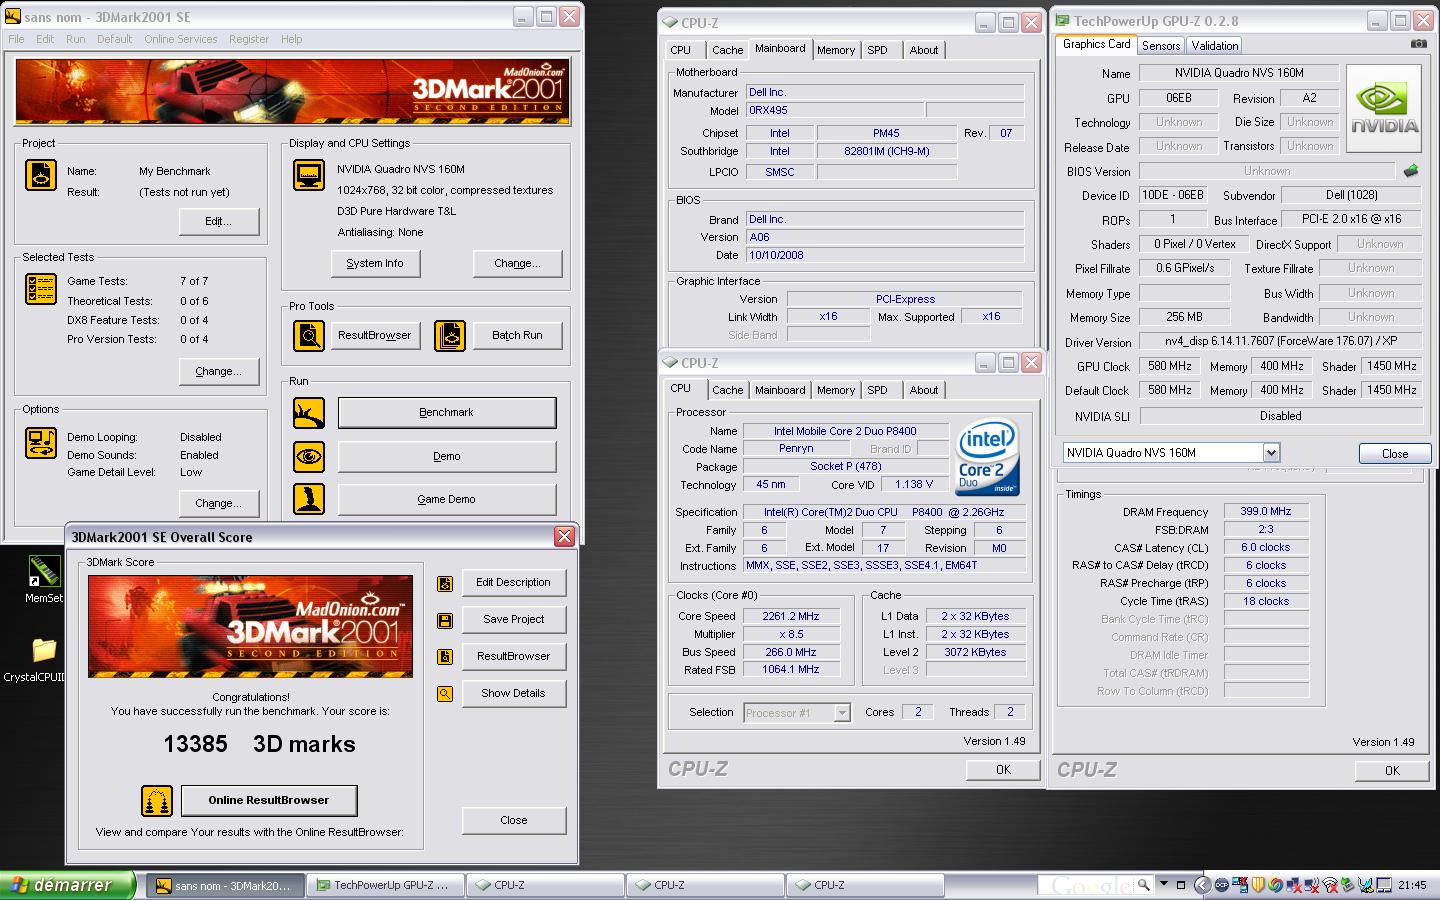The image size is (1440, 900).
Task: Switch to Validation tab in GPU-Z
Action: (x=1215, y=46)
